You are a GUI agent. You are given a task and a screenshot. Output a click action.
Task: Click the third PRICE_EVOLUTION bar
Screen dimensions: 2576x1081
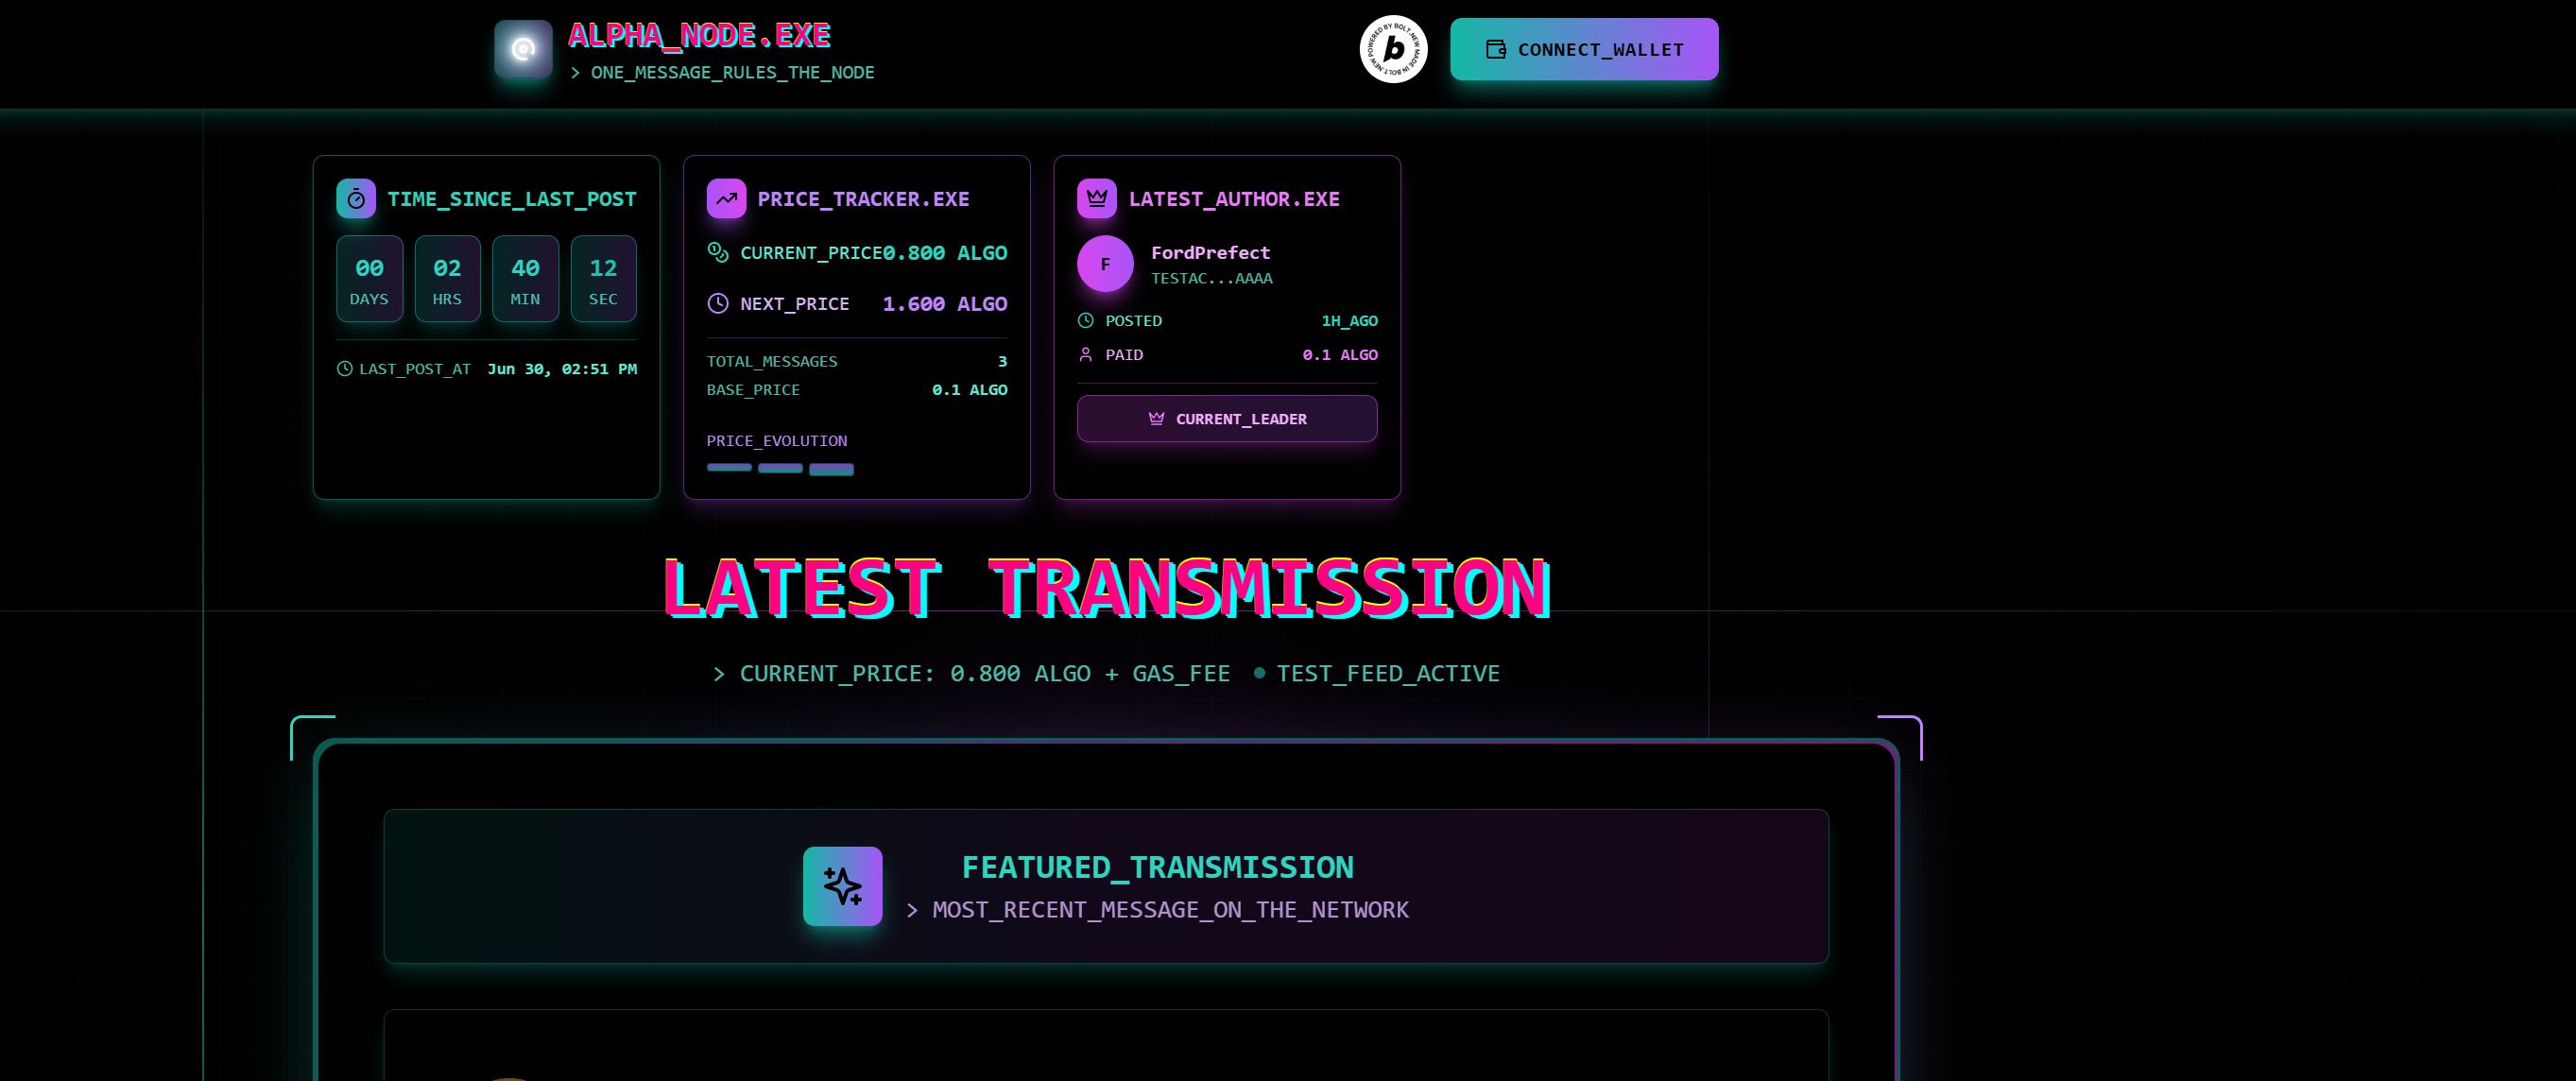coord(831,469)
